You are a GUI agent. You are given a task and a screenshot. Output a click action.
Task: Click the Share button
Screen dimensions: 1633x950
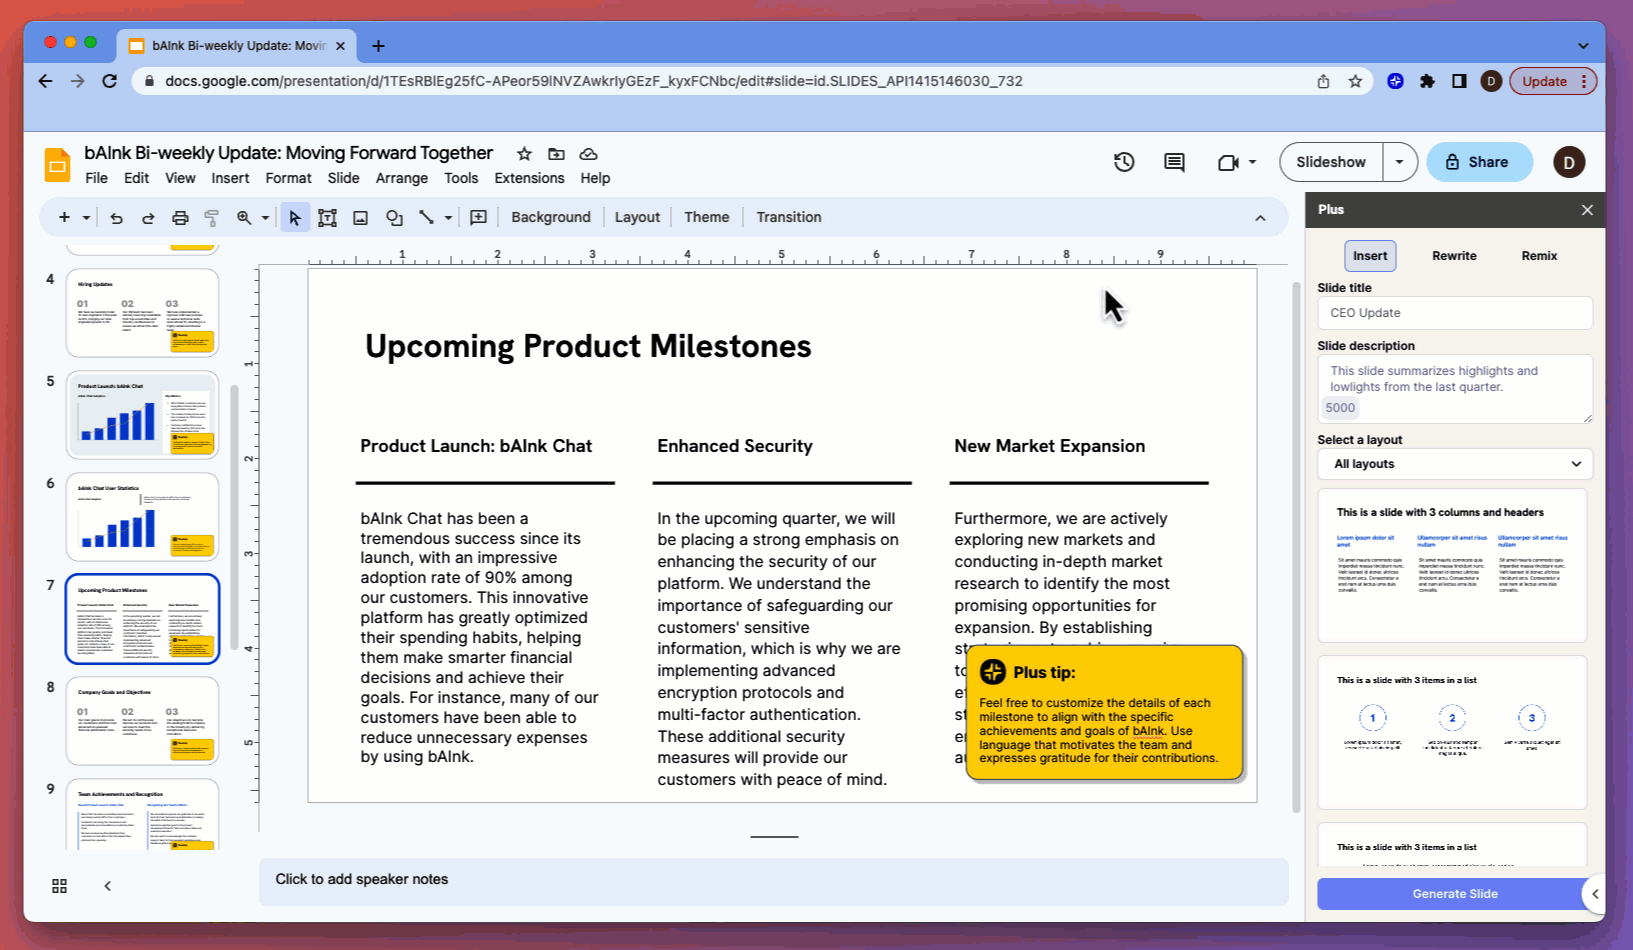click(1479, 162)
